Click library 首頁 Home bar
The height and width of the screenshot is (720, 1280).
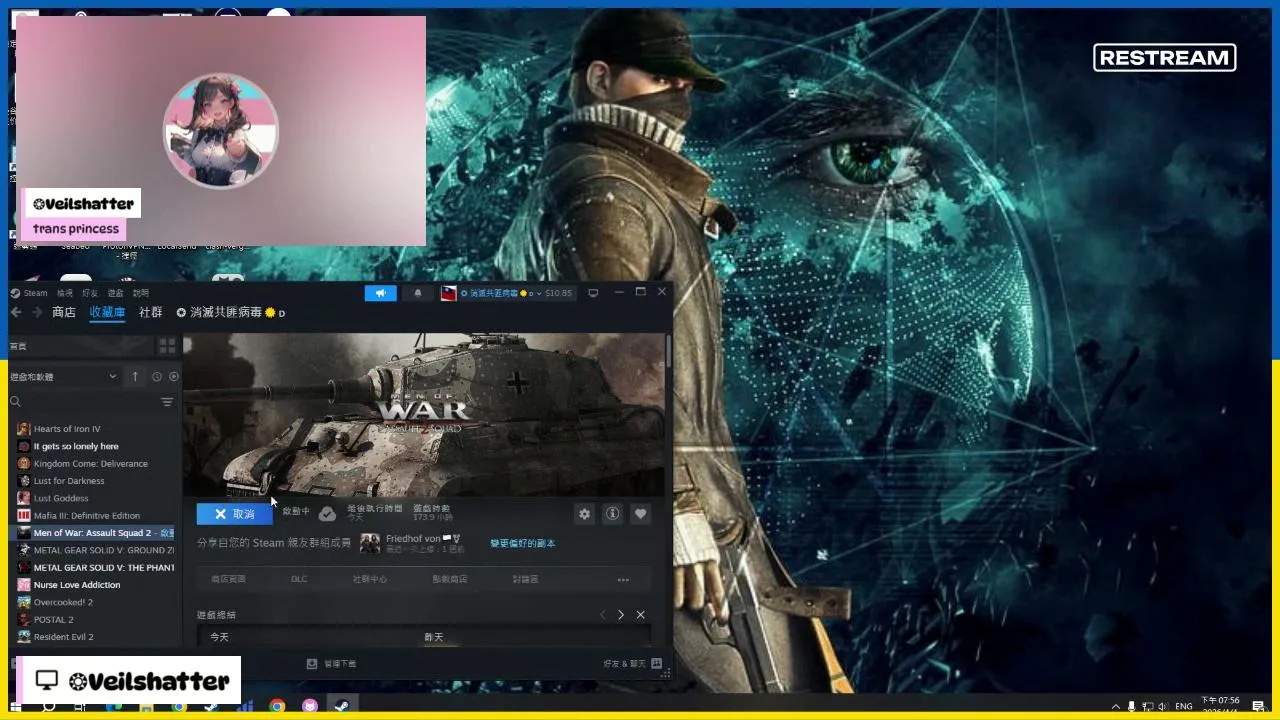point(79,346)
